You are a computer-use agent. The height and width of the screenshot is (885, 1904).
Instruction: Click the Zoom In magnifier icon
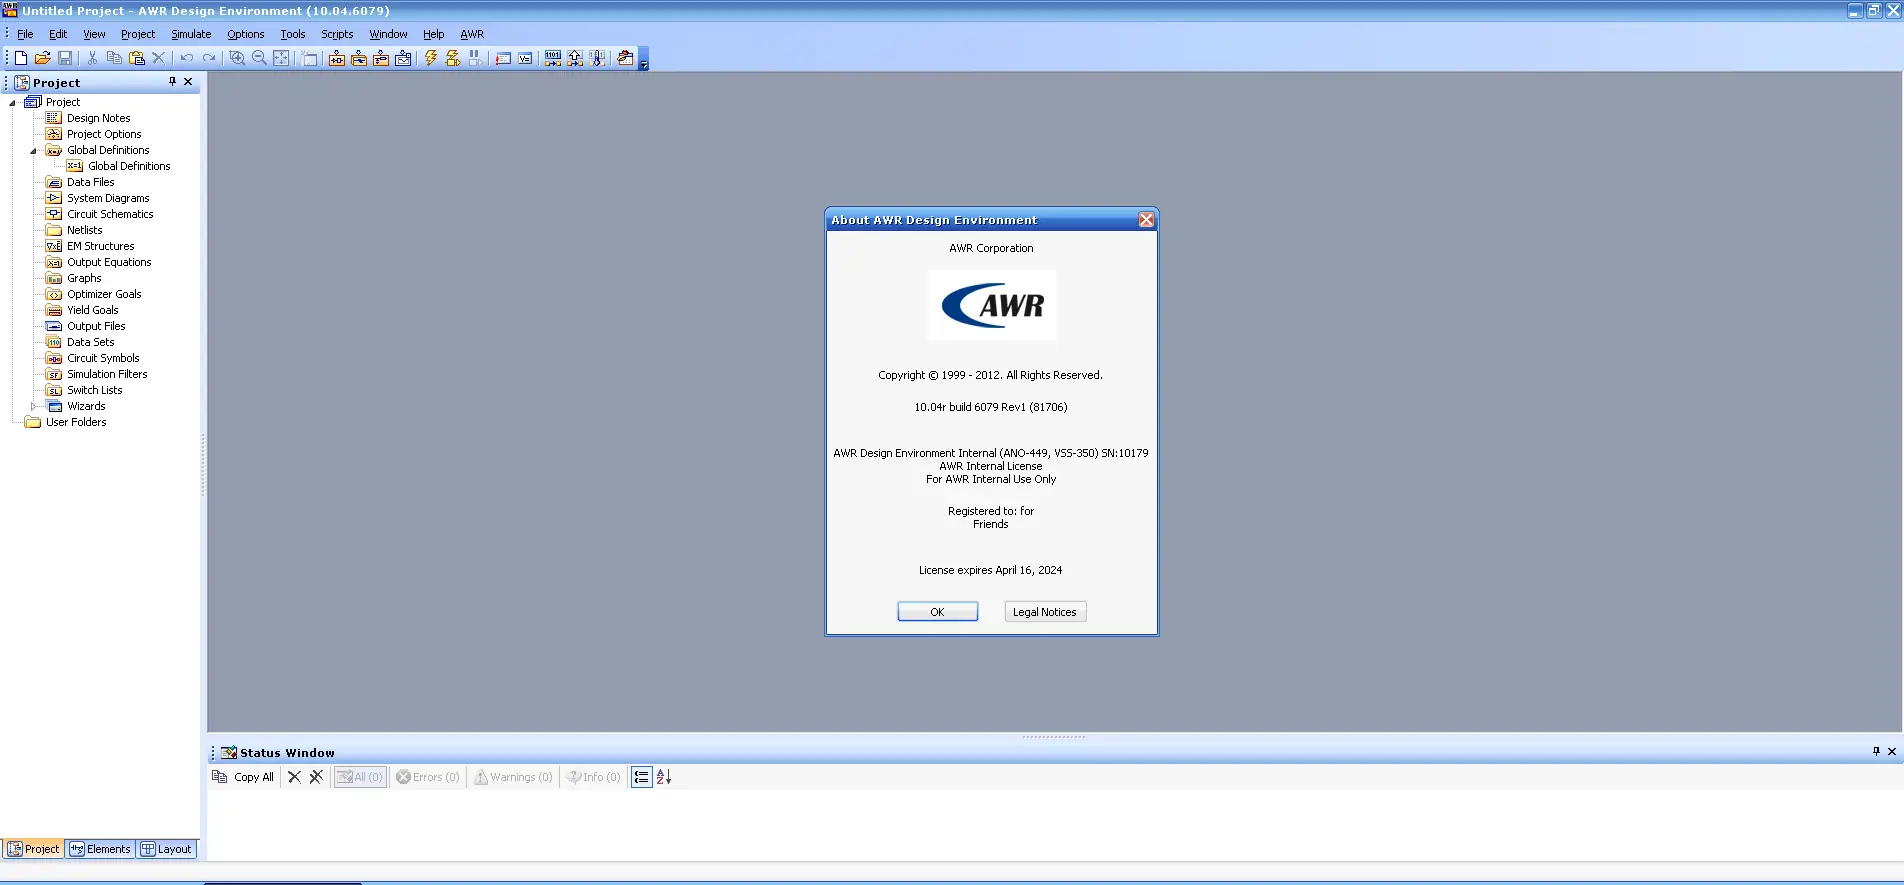(x=237, y=58)
